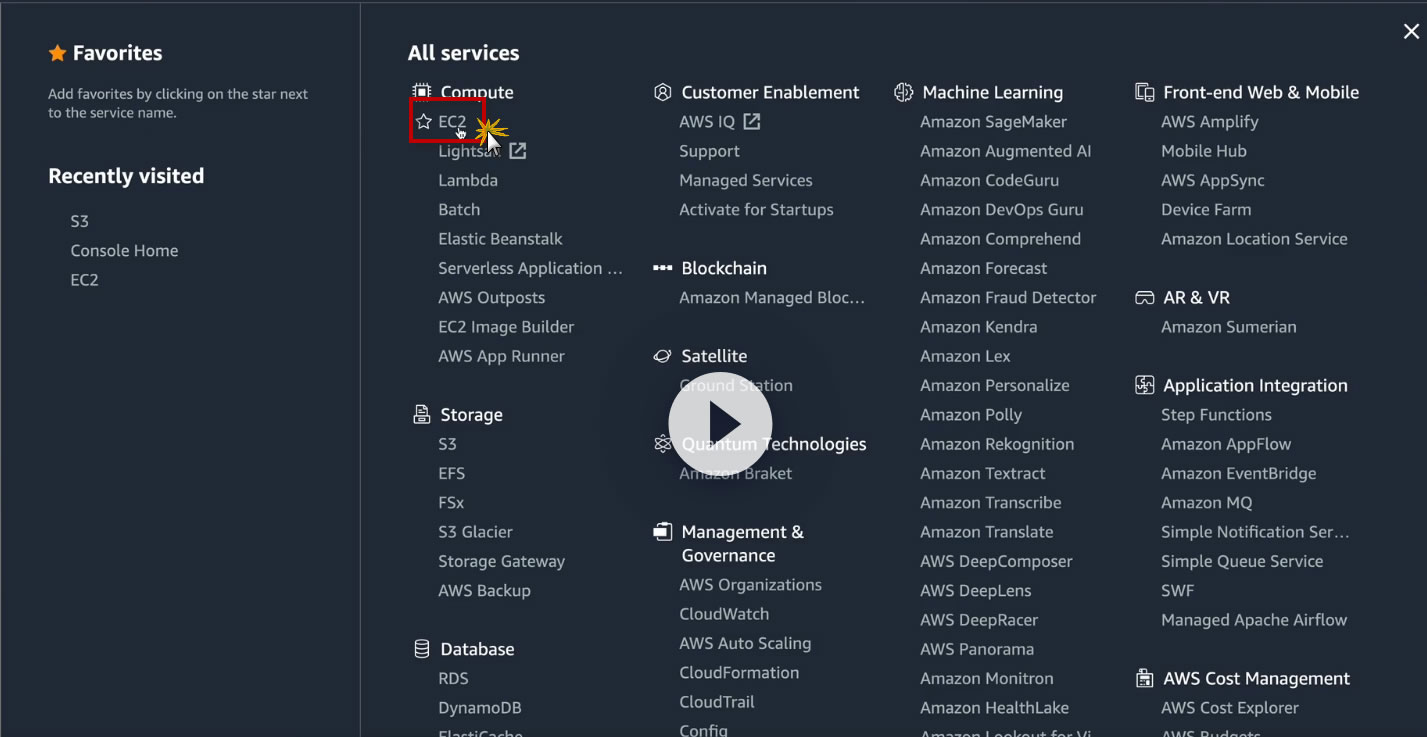Open AWS Auto Scaling
Screen dimensions: 1427x737
coord(745,644)
